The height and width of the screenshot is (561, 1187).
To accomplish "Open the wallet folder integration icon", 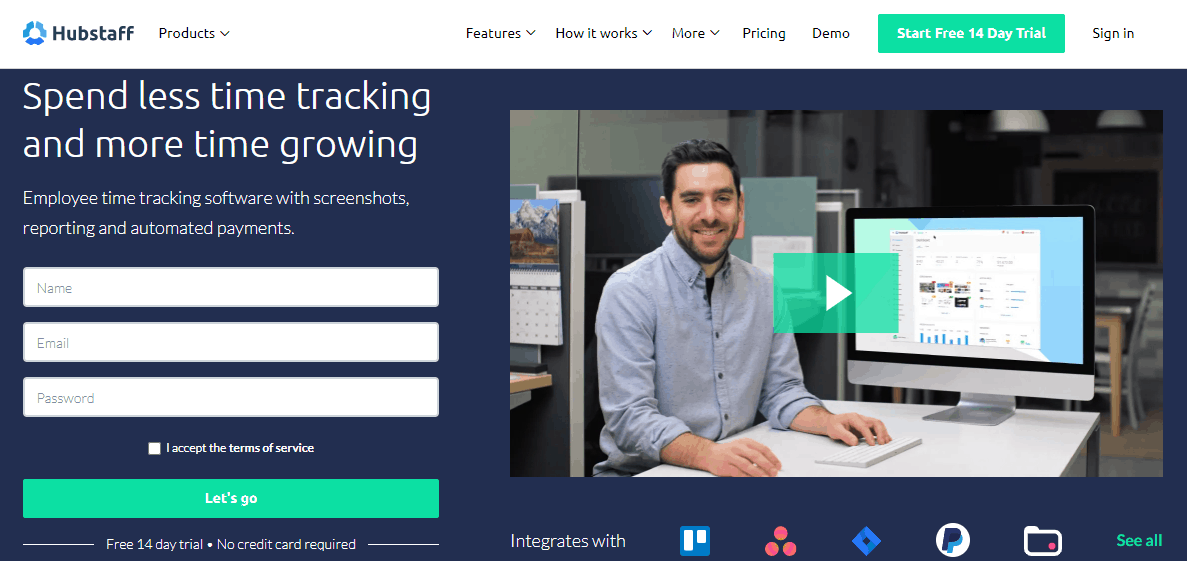I will pyautogui.click(x=1042, y=541).
